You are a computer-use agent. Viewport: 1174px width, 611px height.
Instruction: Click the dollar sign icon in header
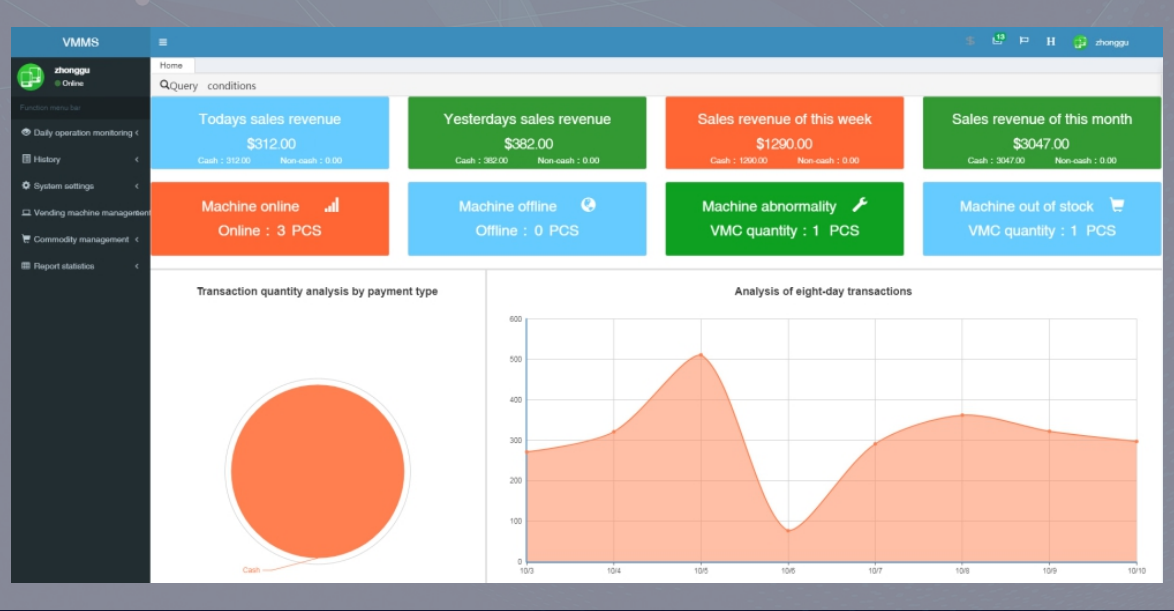tap(970, 41)
